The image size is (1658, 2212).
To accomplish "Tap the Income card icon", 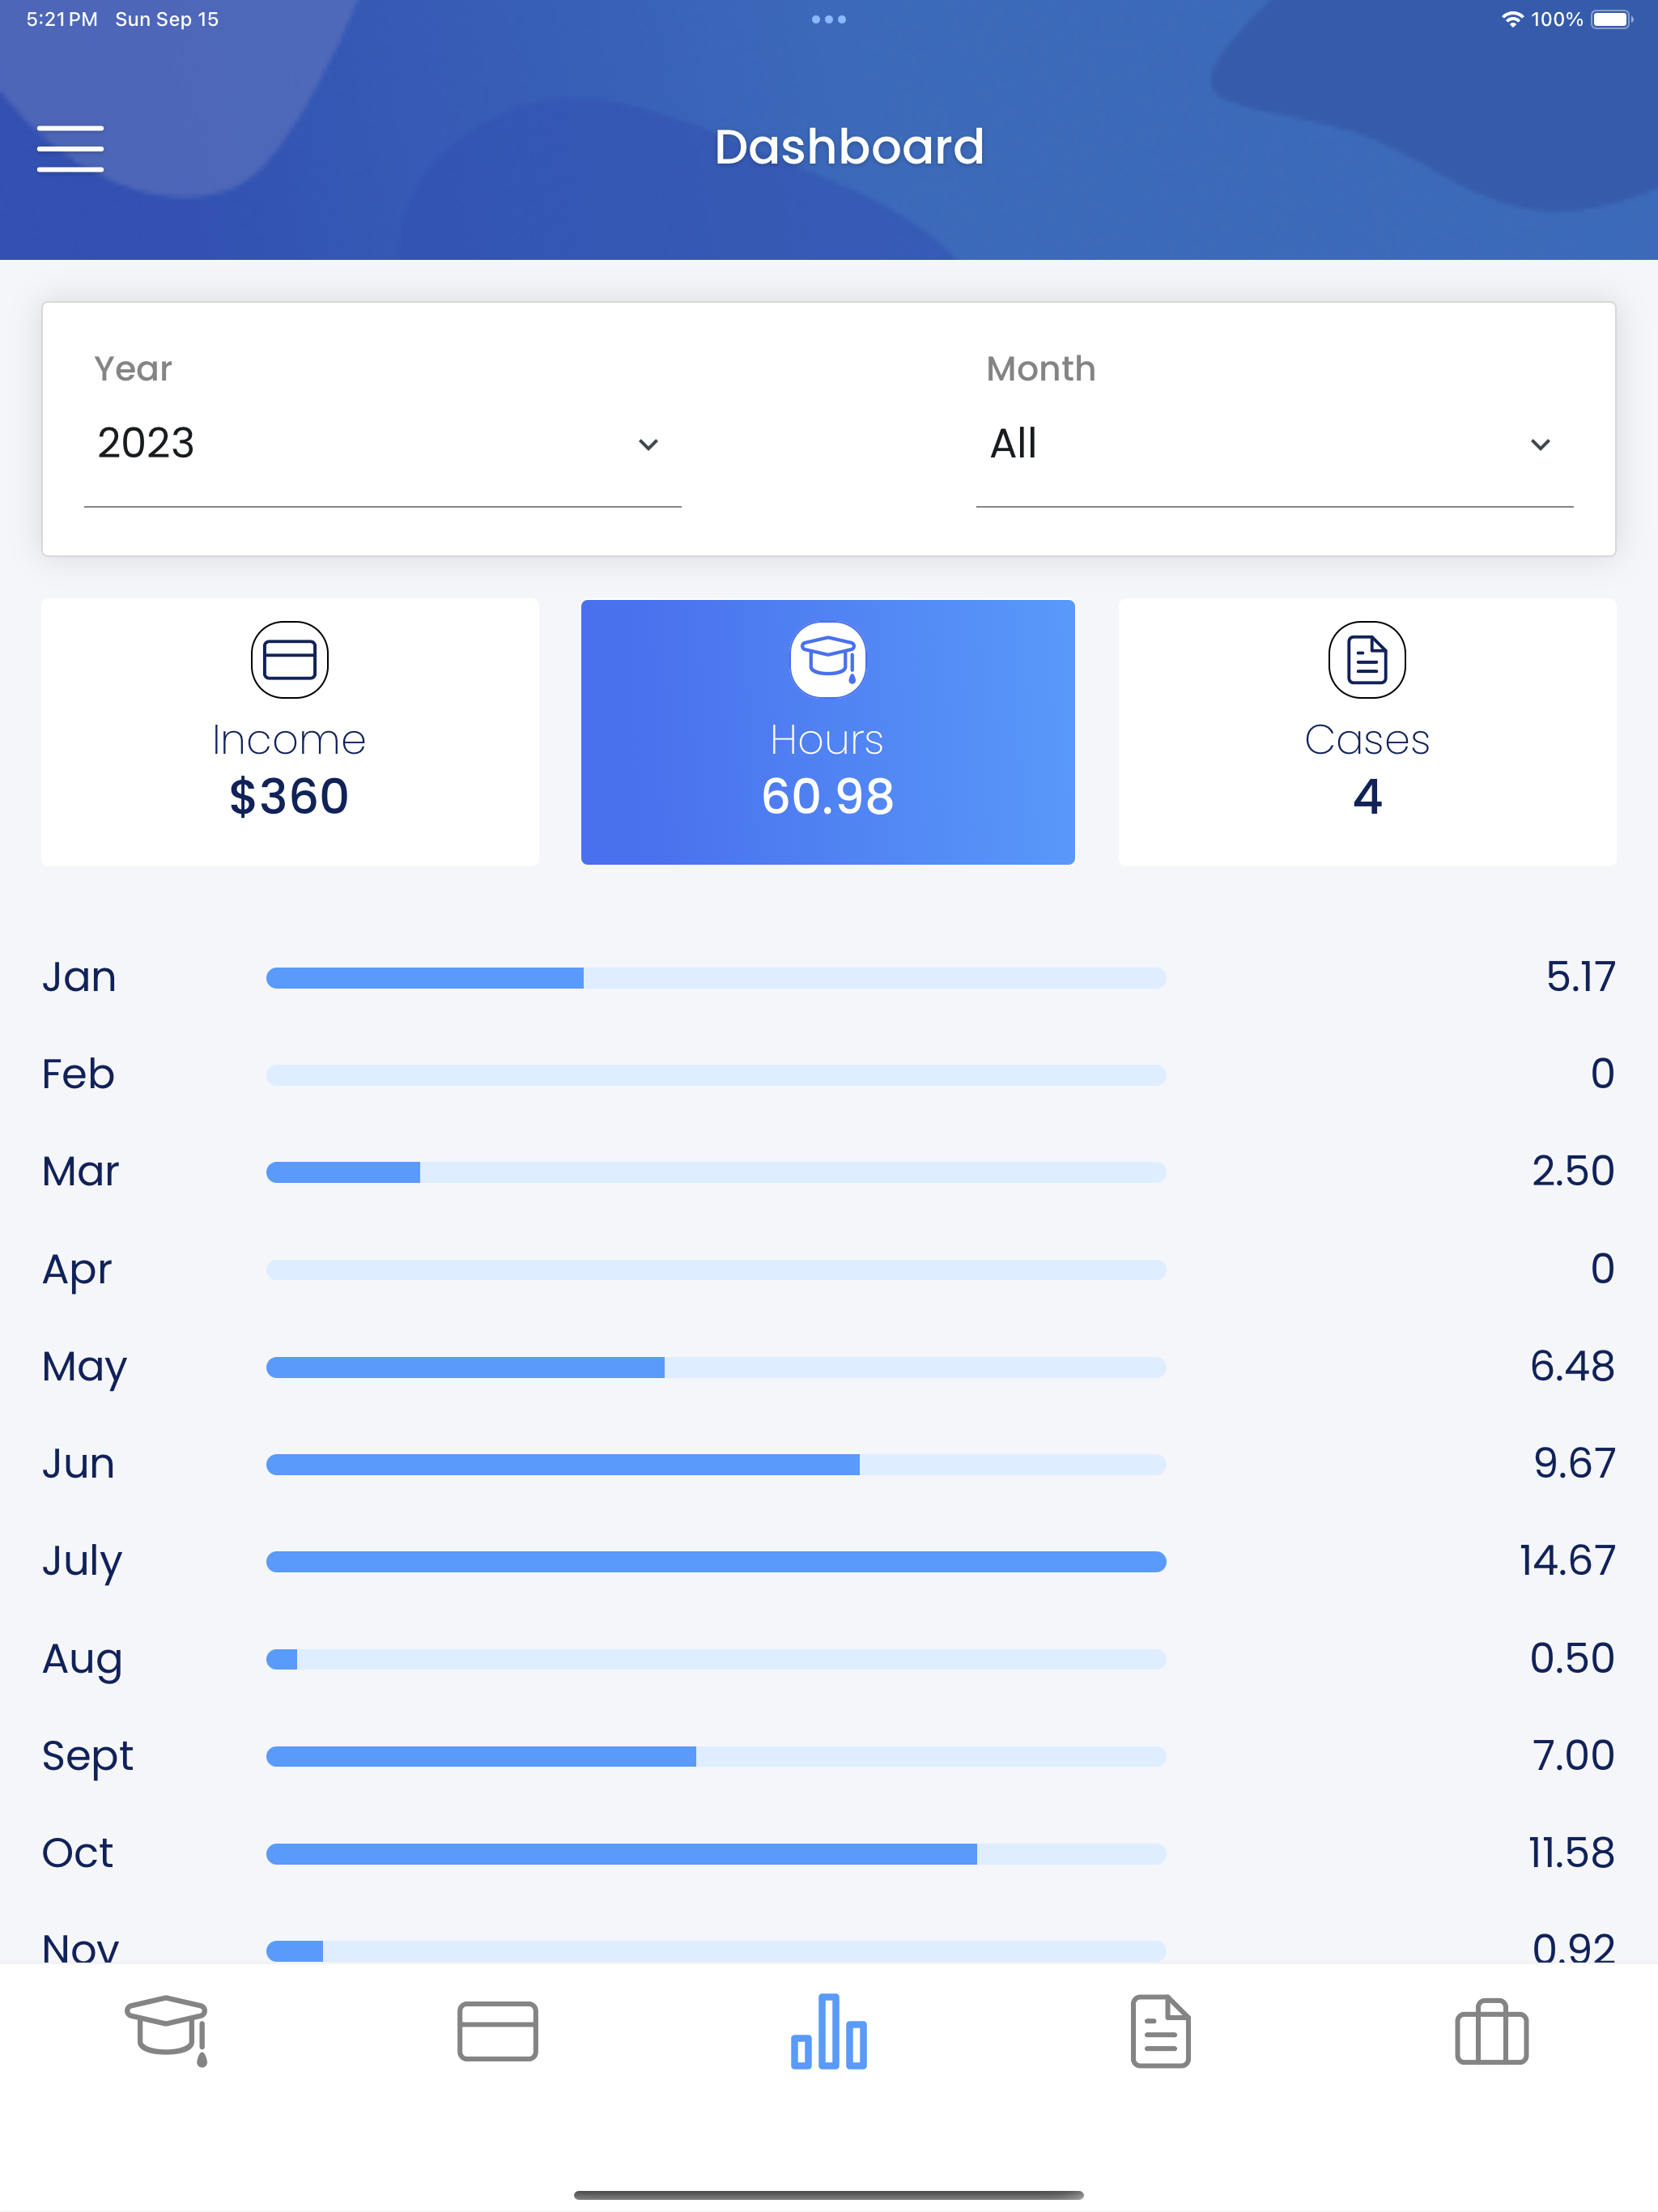I will 290,660.
